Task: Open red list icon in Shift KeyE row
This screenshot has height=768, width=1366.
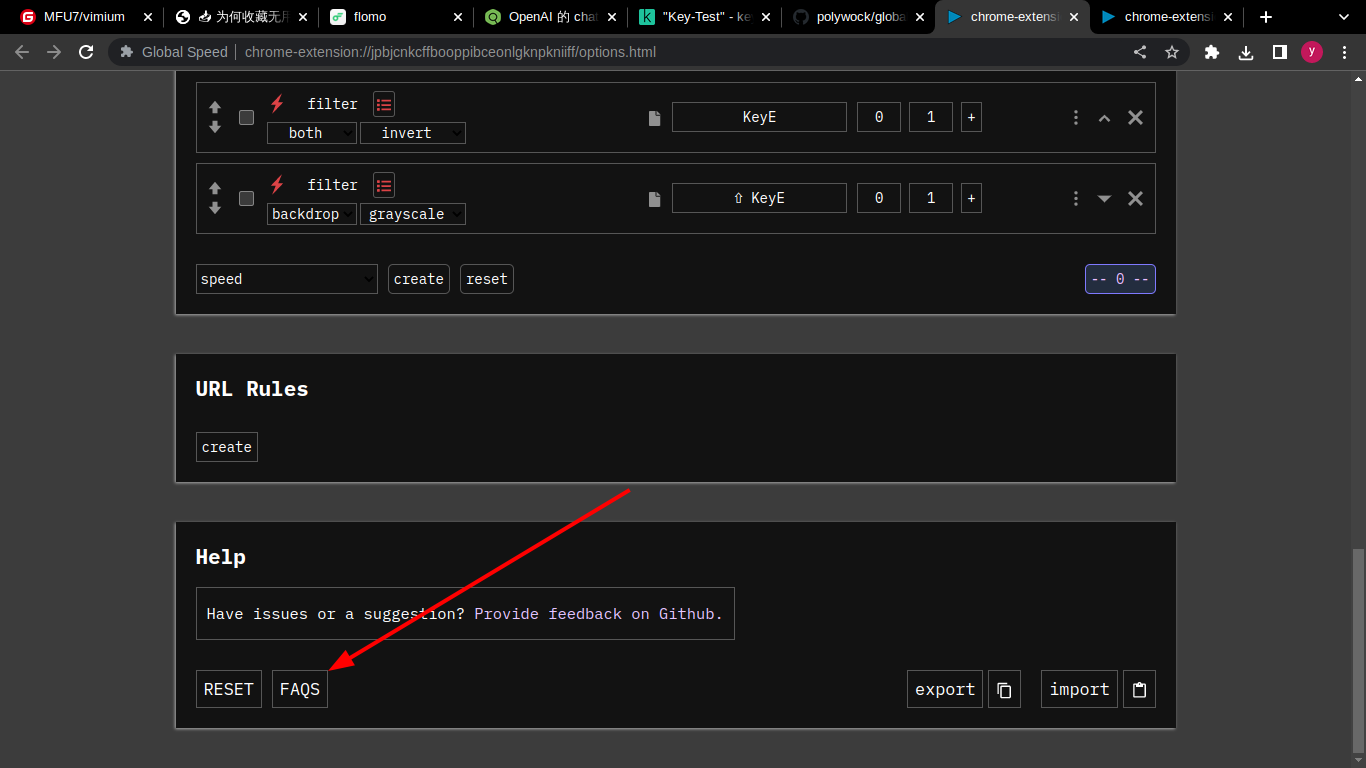Action: (x=384, y=185)
